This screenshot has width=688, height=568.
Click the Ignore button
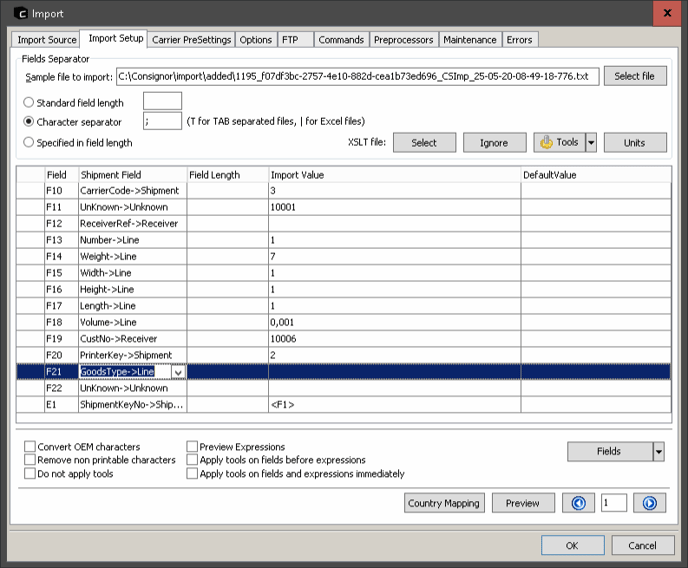[x=494, y=143]
